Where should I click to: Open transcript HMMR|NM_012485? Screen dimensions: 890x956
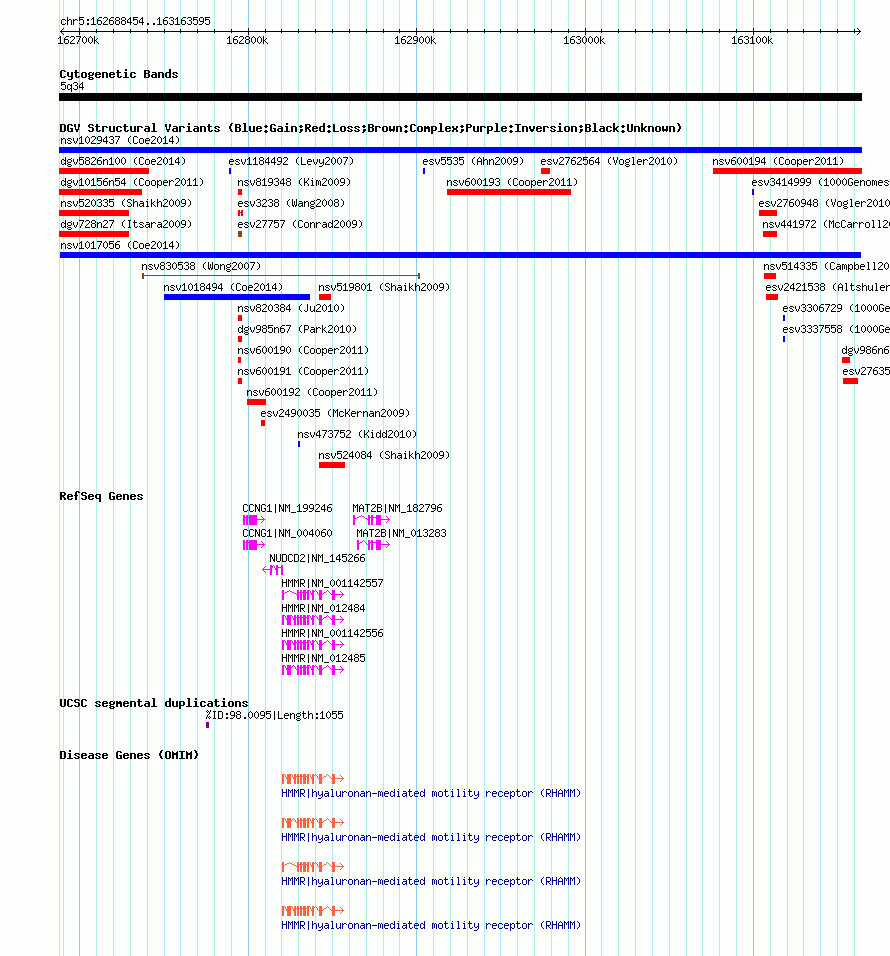click(323, 658)
